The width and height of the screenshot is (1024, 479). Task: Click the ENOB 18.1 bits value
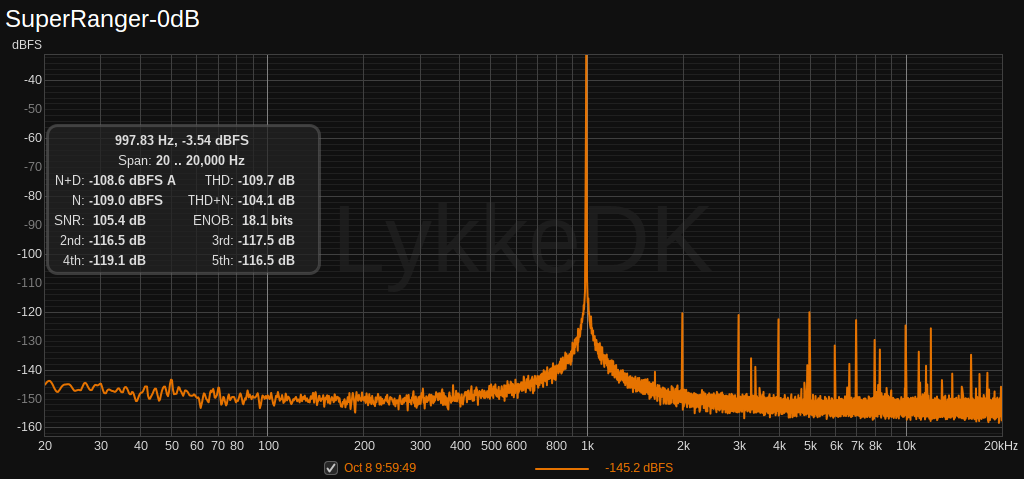coord(268,220)
